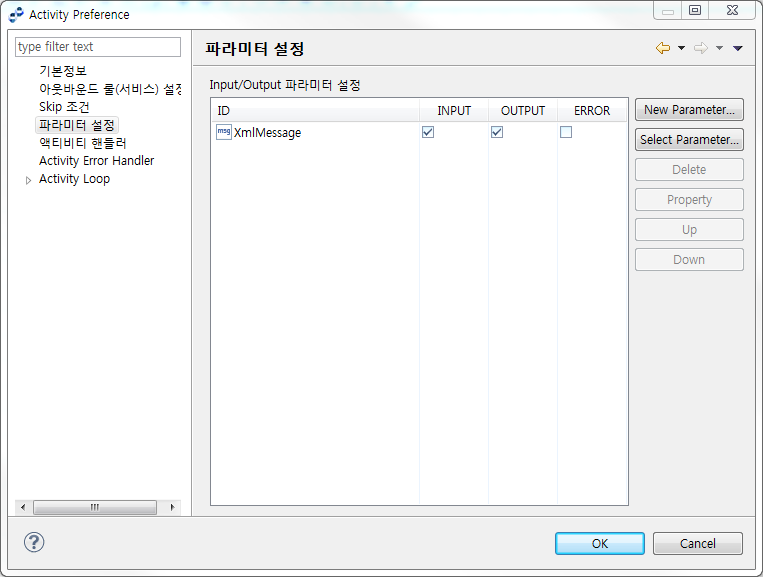Open the Skip 조건 page
This screenshot has width=763, height=577.
click(x=64, y=107)
